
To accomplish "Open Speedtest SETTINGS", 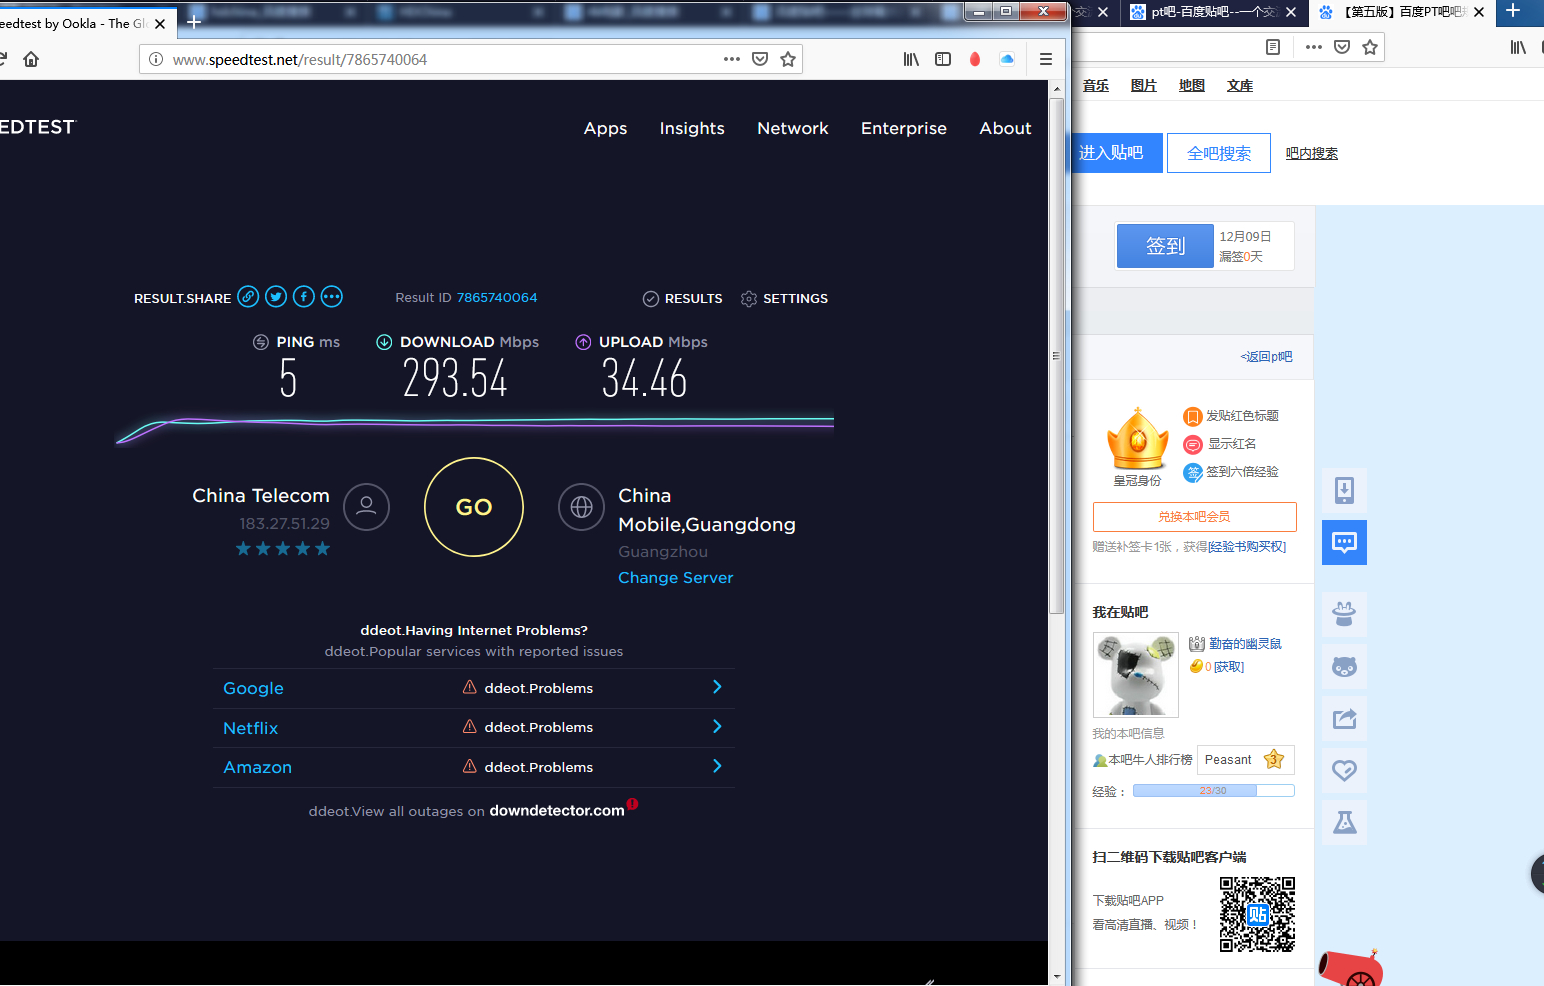I will 784,298.
